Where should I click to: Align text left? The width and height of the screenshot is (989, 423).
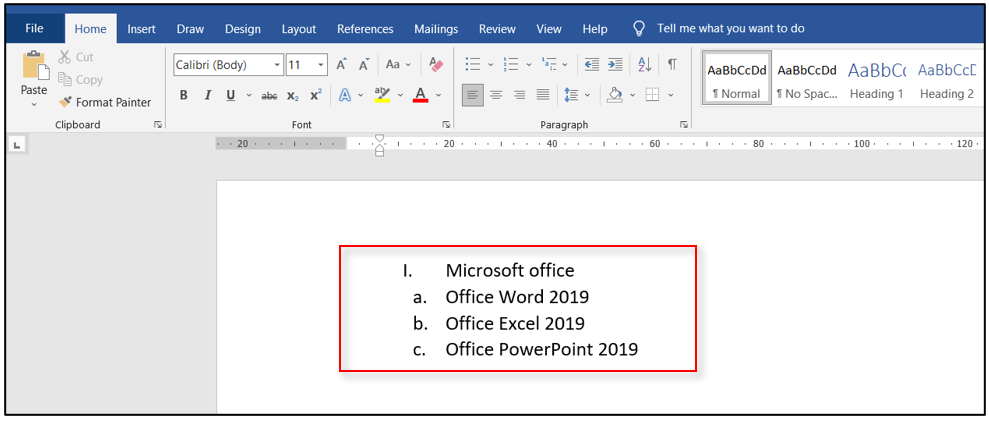(x=473, y=95)
